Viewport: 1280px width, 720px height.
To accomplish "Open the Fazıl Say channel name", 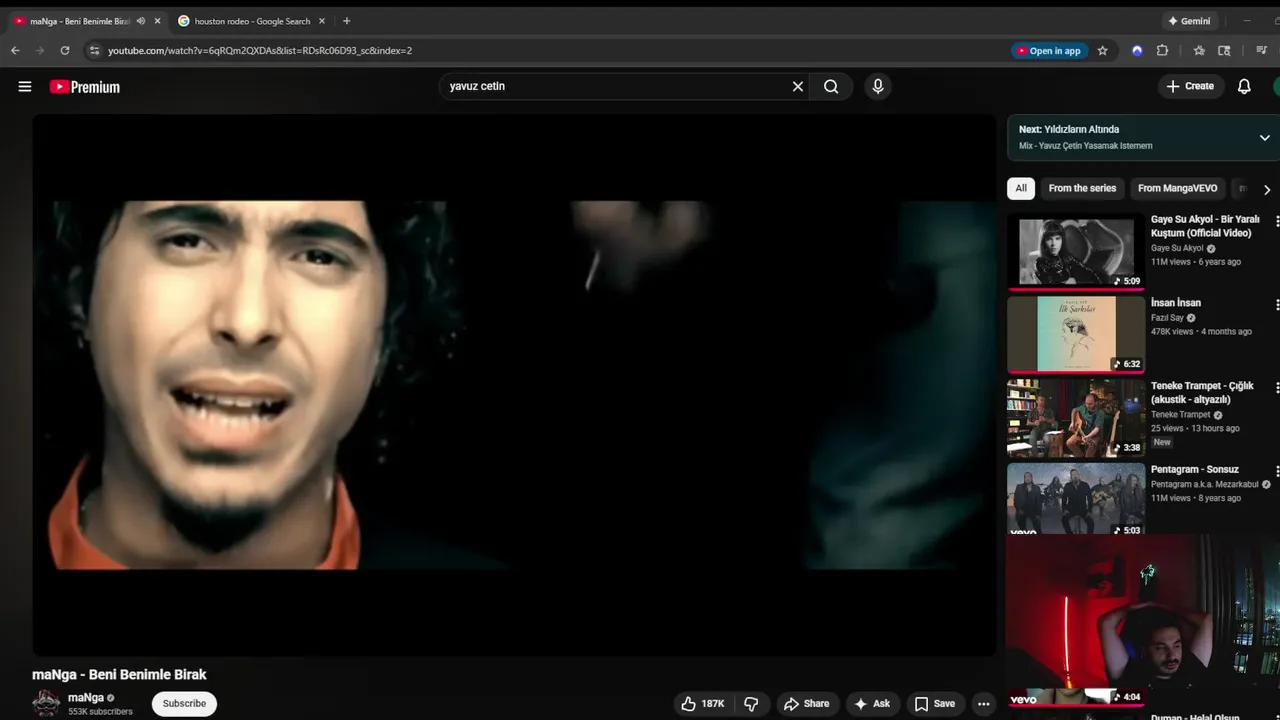I will (1167, 318).
